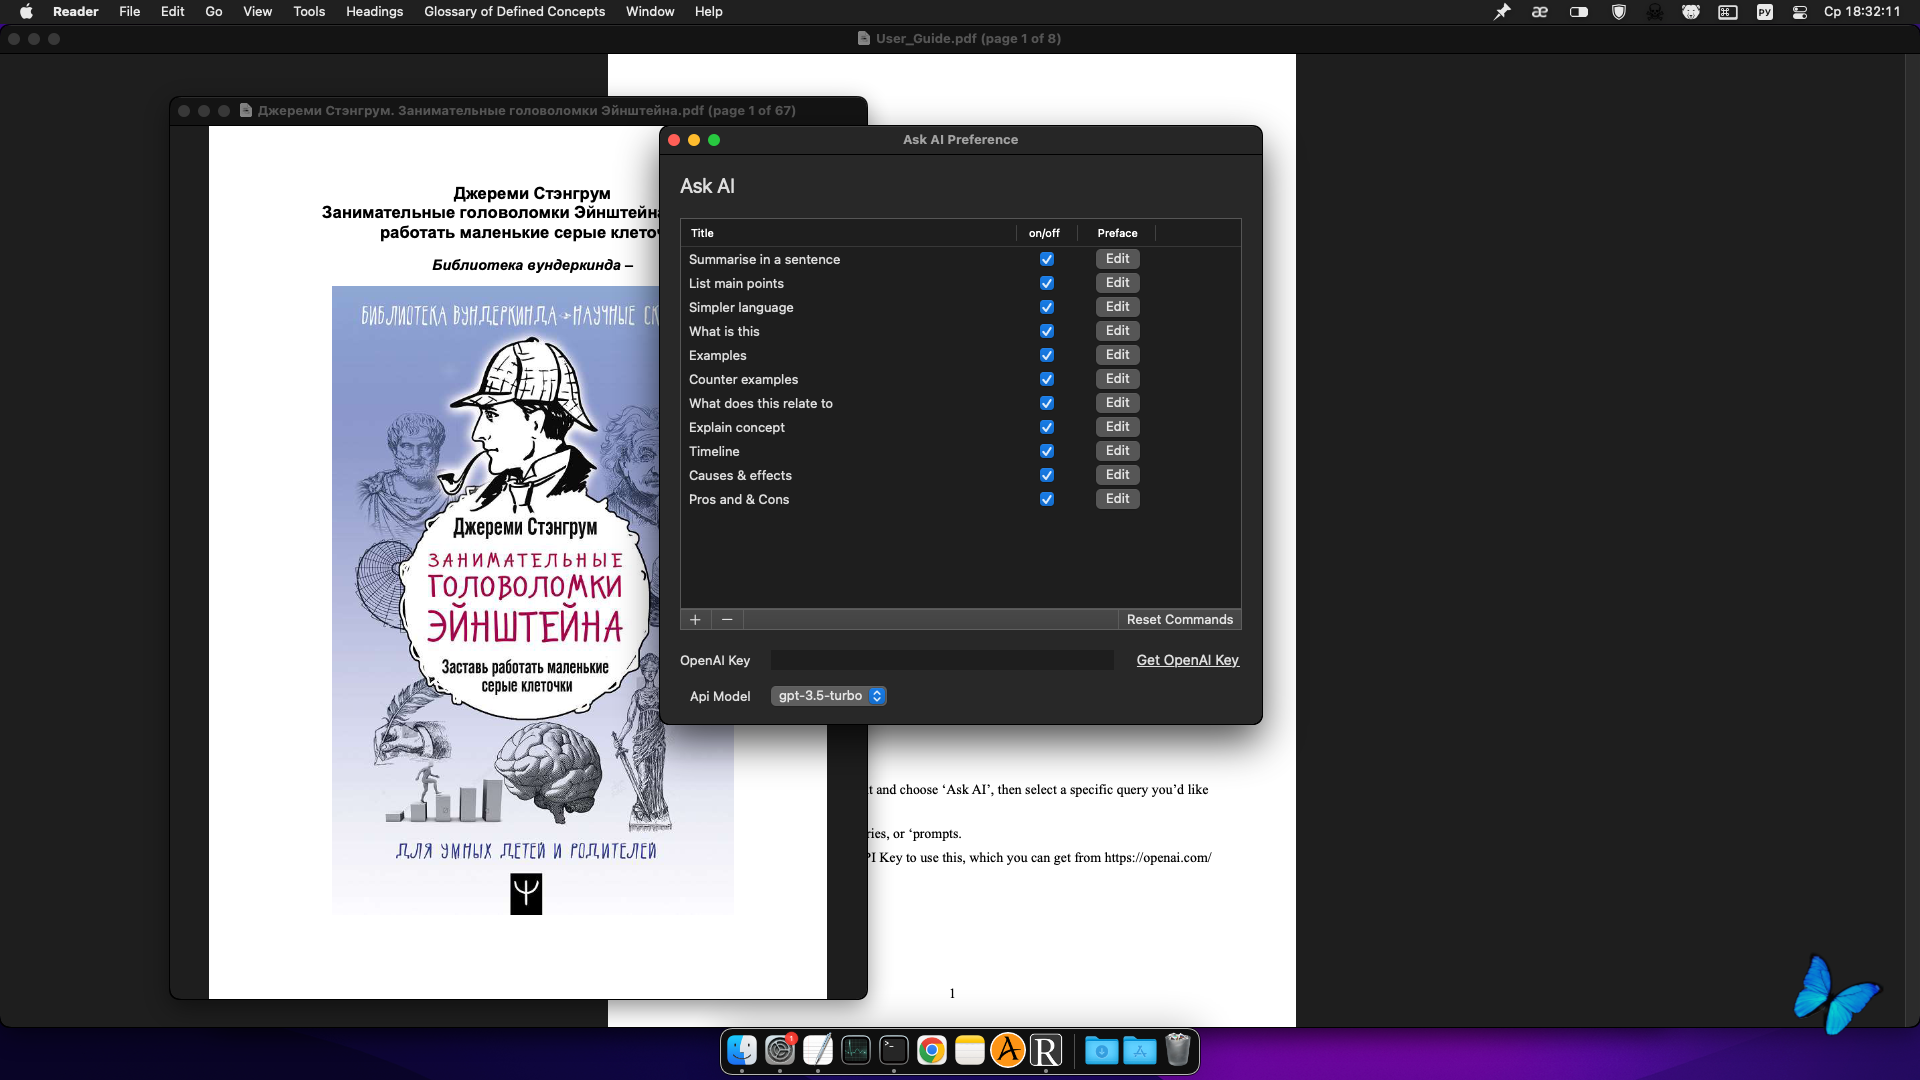
Task: Open the Tools menu
Action: pyautogui.click(x=309, y=12)
